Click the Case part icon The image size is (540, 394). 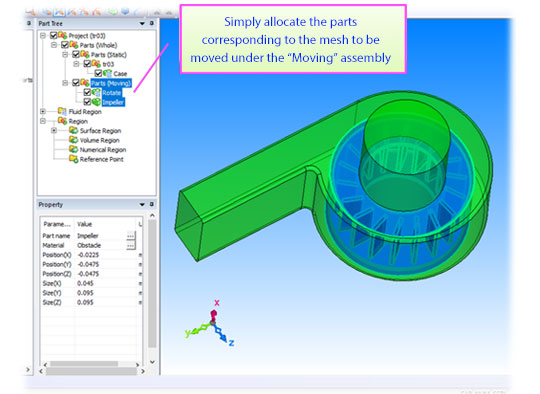107,73
